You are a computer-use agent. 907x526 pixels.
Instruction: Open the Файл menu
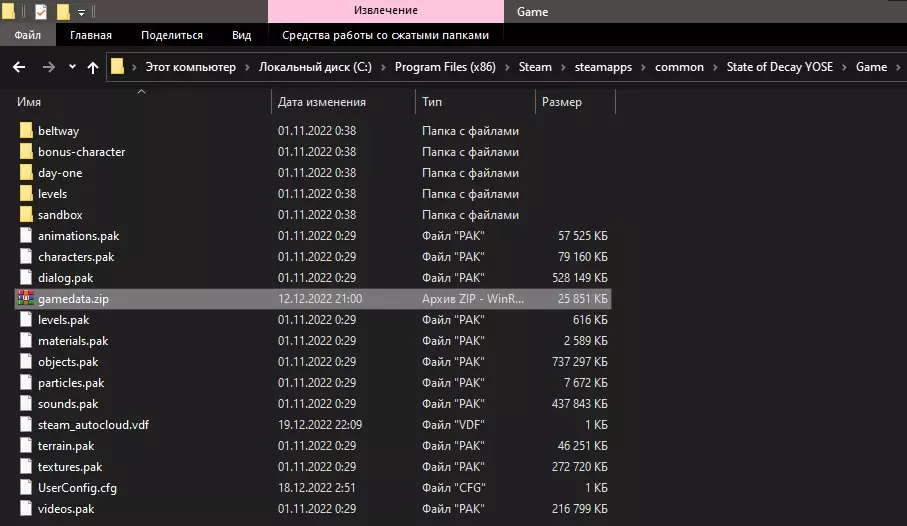(x=28, y=35)
